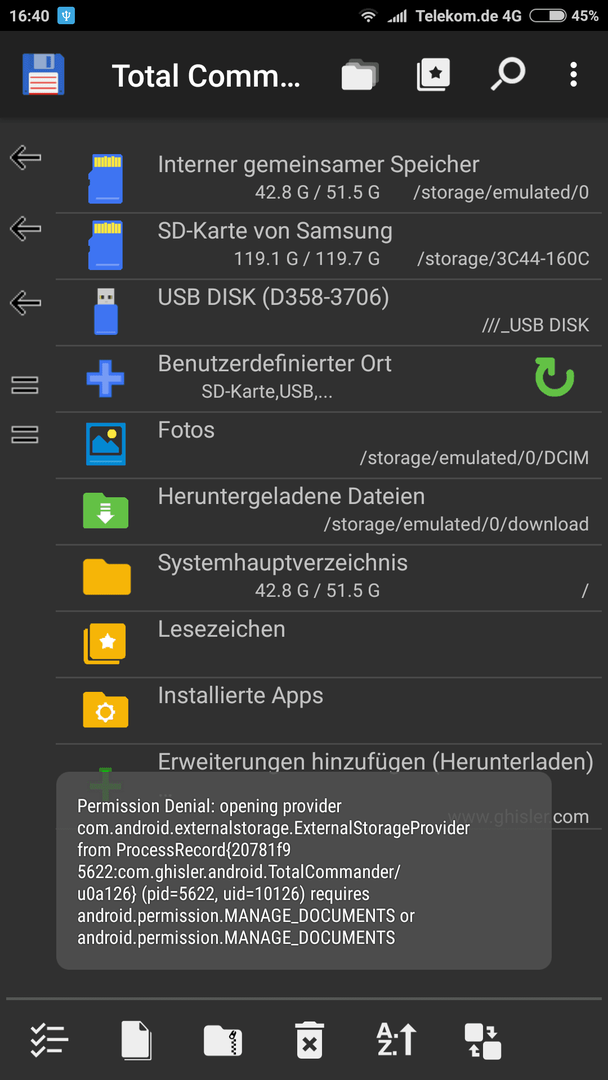Viewport: 608px width, 1080px height.
Task: Tap the zip folder icon in bottom toolbar
Action: point(223,1040)
